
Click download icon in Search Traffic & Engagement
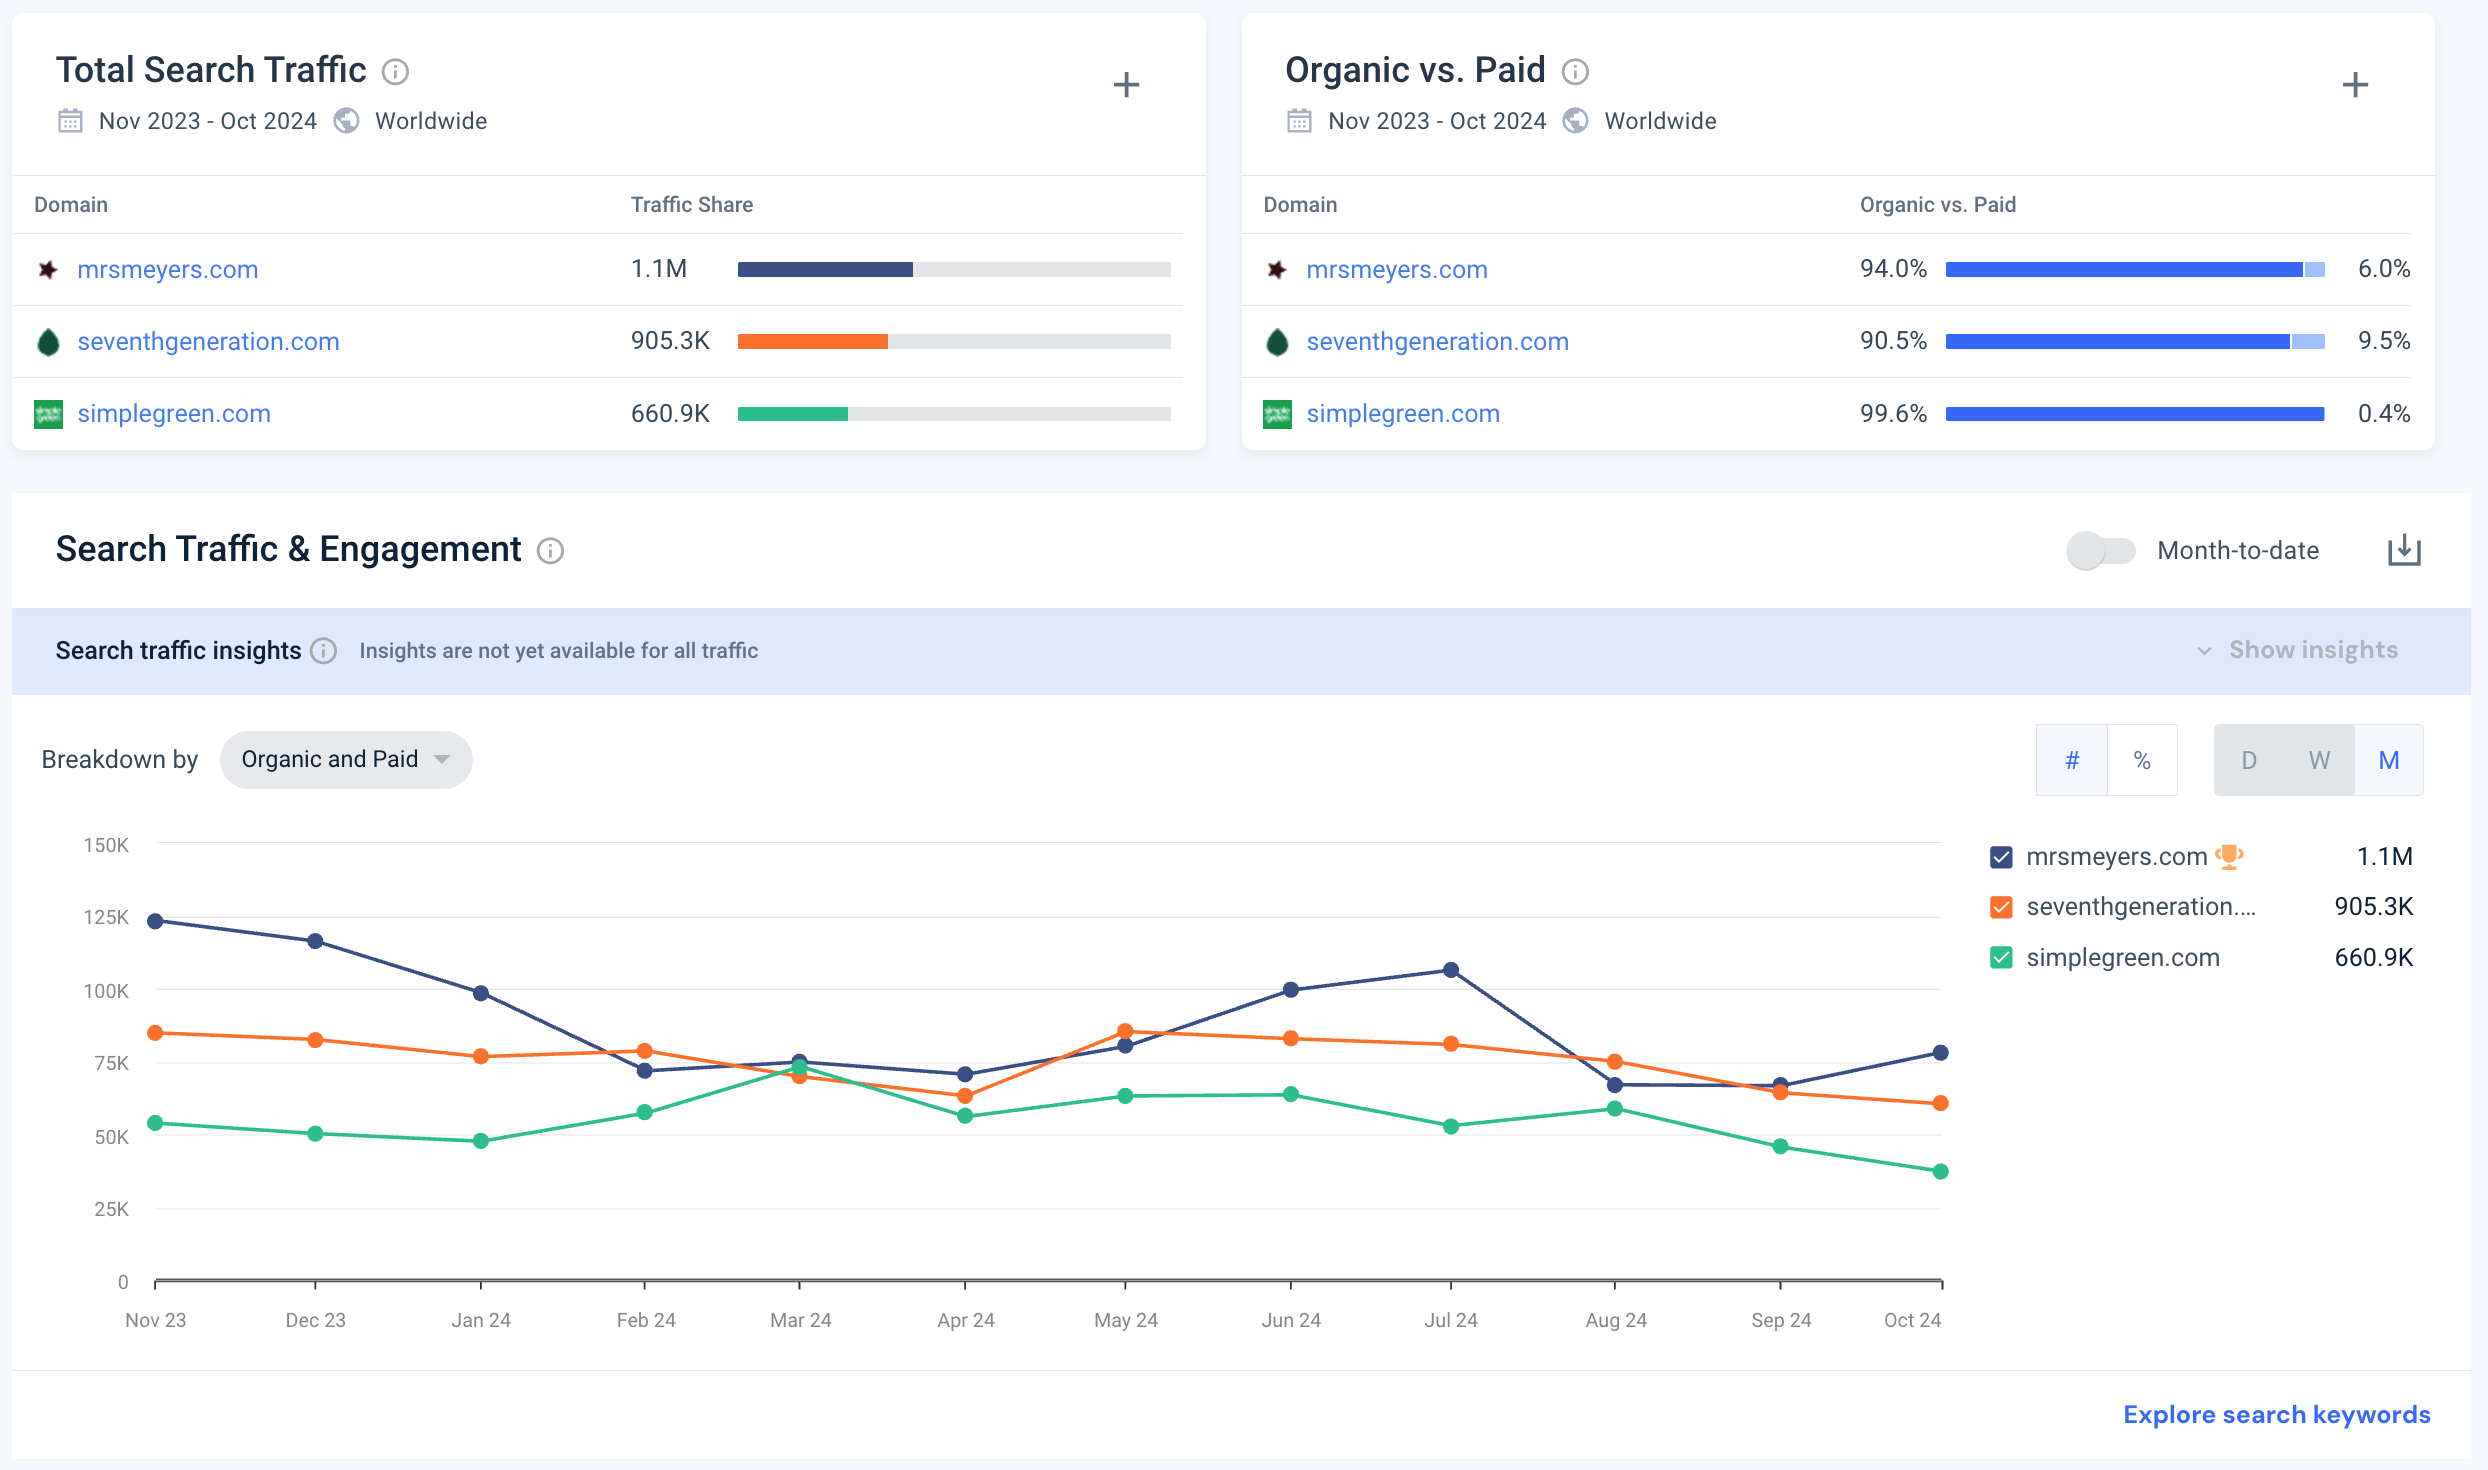(x=2404, y=550)
